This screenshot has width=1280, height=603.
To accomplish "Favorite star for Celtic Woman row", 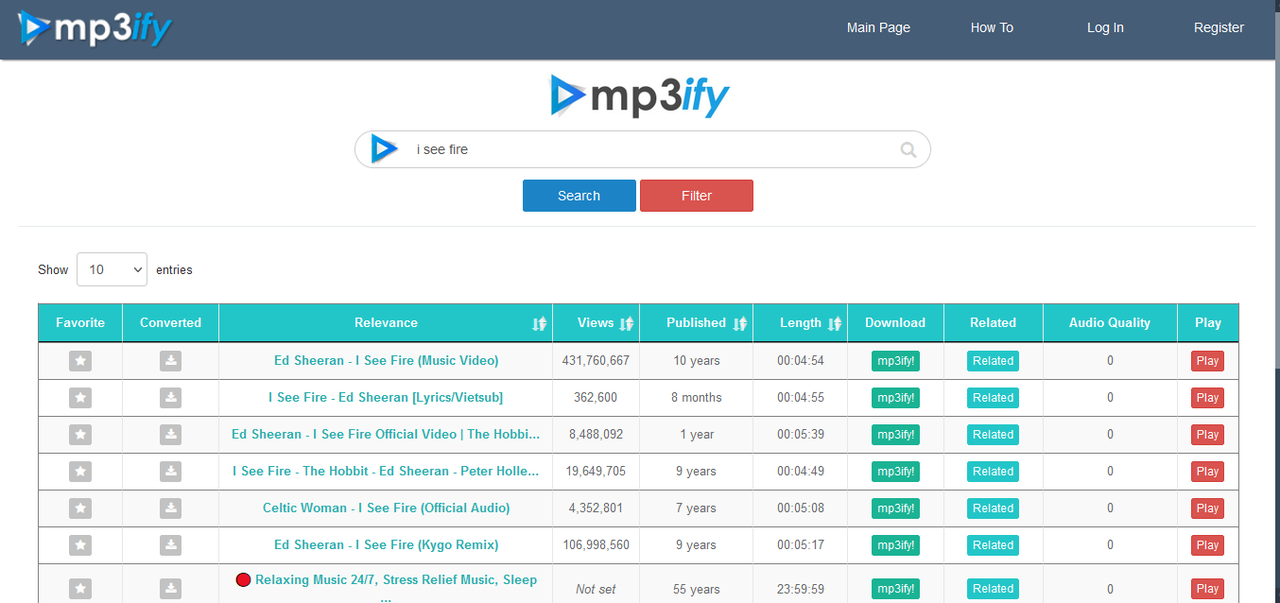I will click(80, 508).
